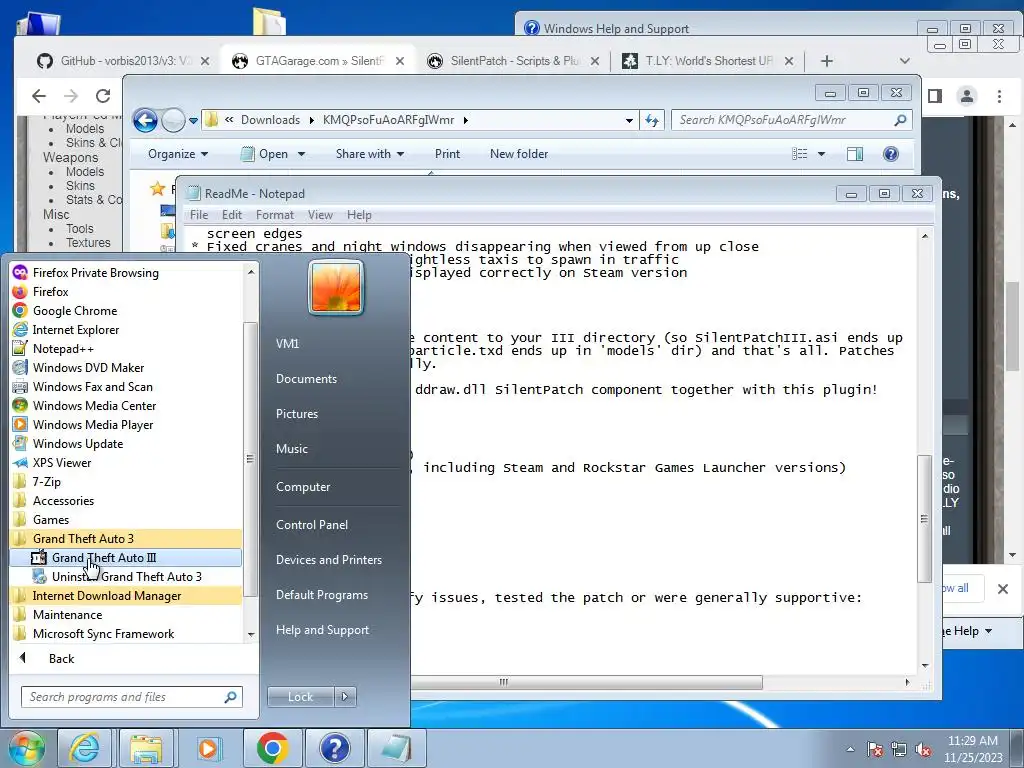Select Uninstall Grand Theft Auto 3
The width and height of the screenshot is (1024, 768).
point(127,576)
